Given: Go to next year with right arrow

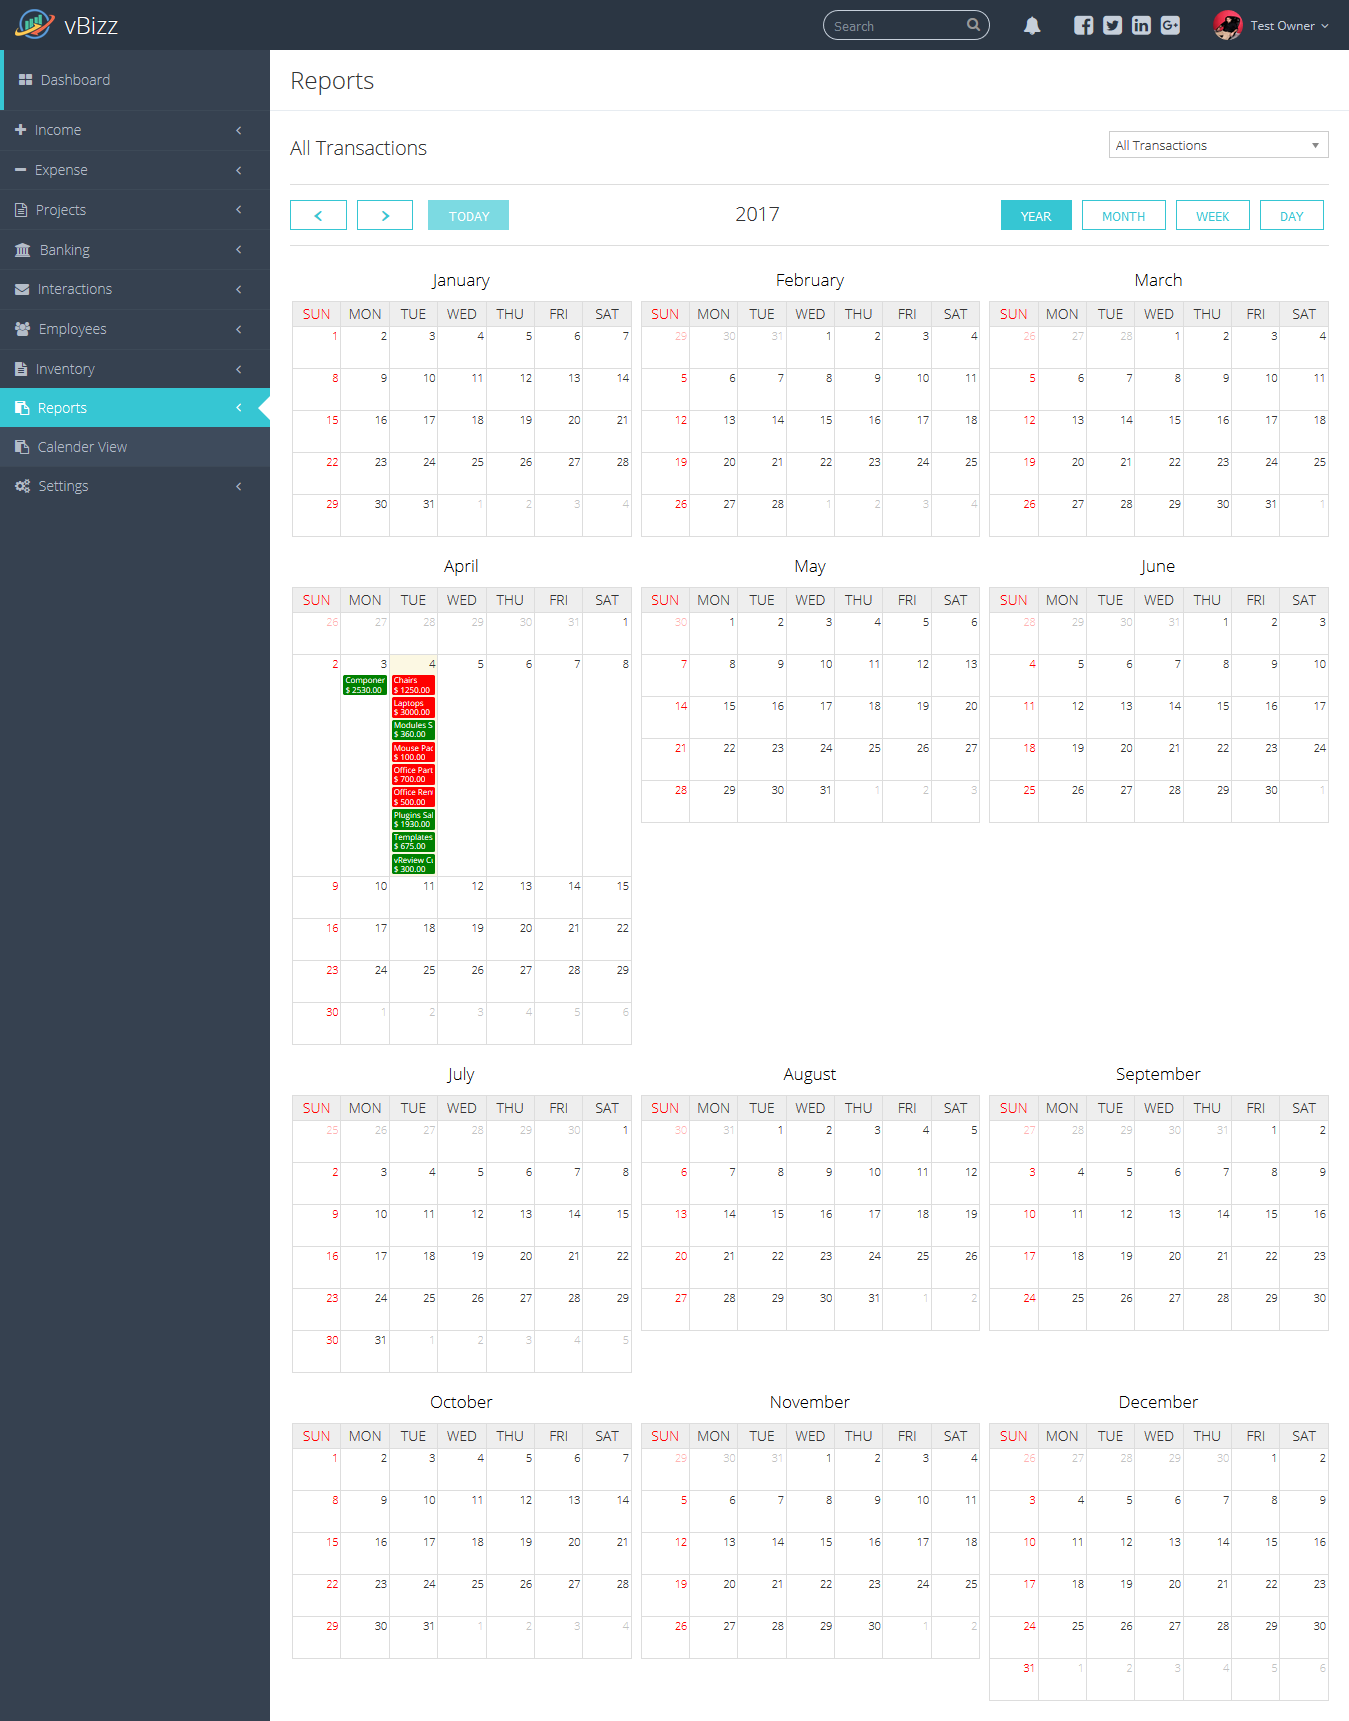Looking at the screenshot, I should [x=385, y=216].
